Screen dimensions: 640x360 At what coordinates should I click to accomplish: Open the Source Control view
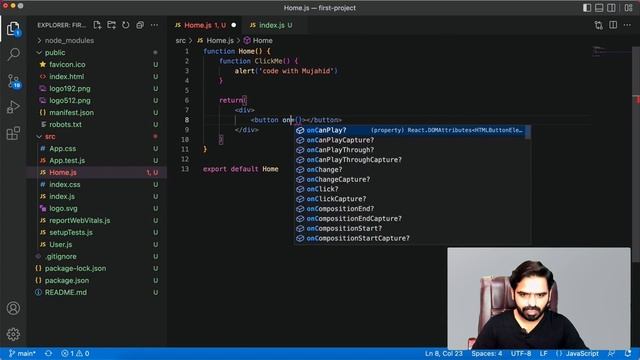[13, 81]
